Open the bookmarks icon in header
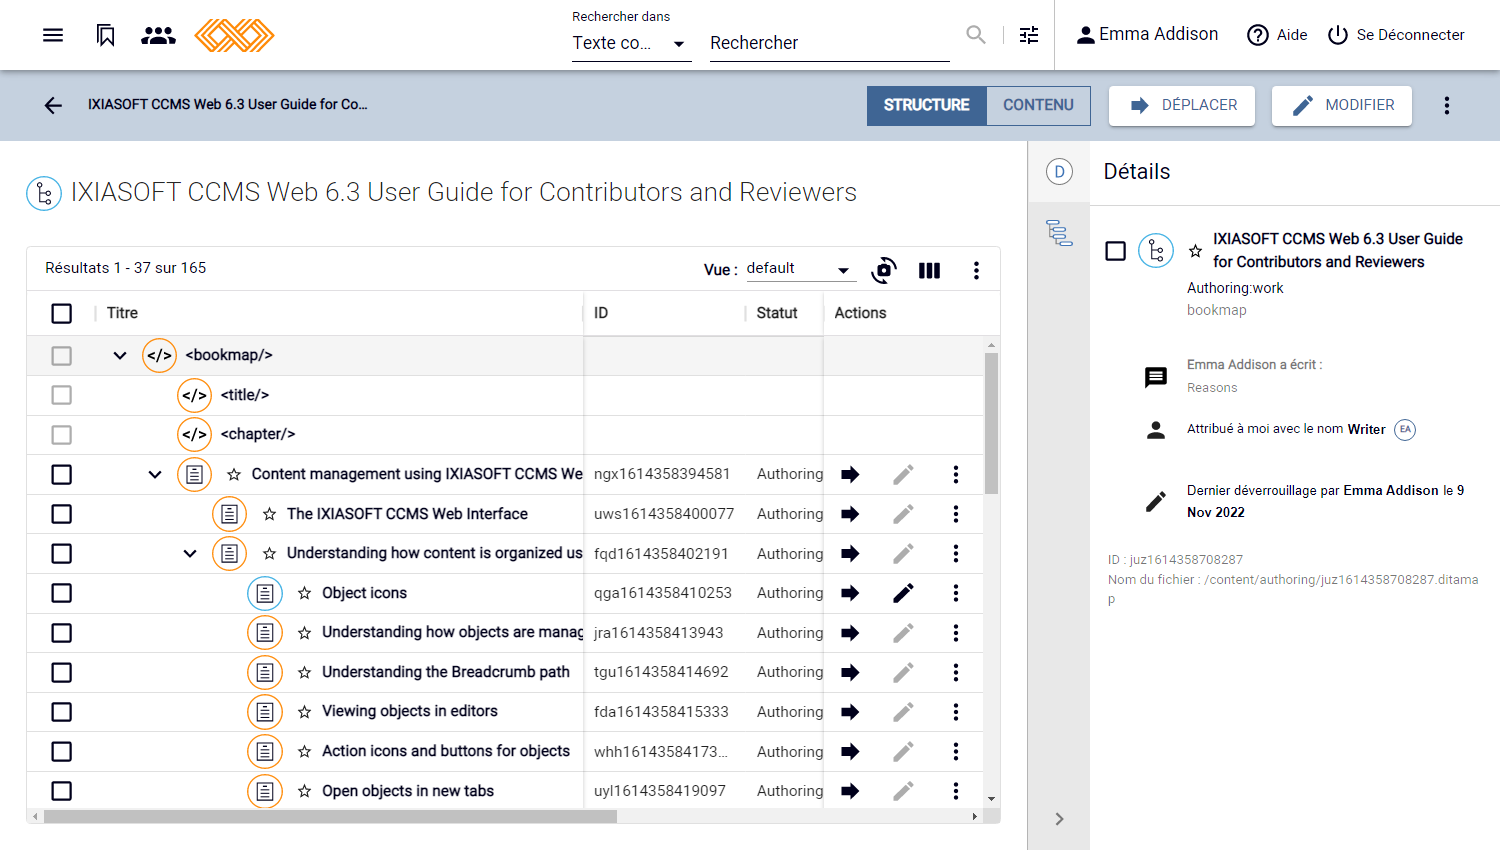The height and width of the screenshot is (850, 1500). pos(106,35)
